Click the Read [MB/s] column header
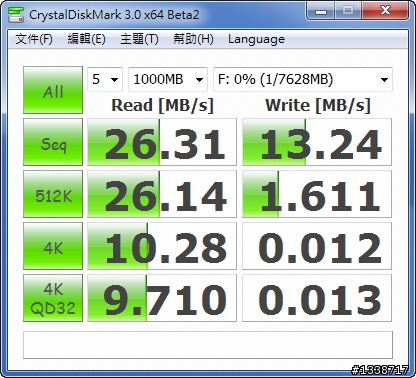 [162, 105]
